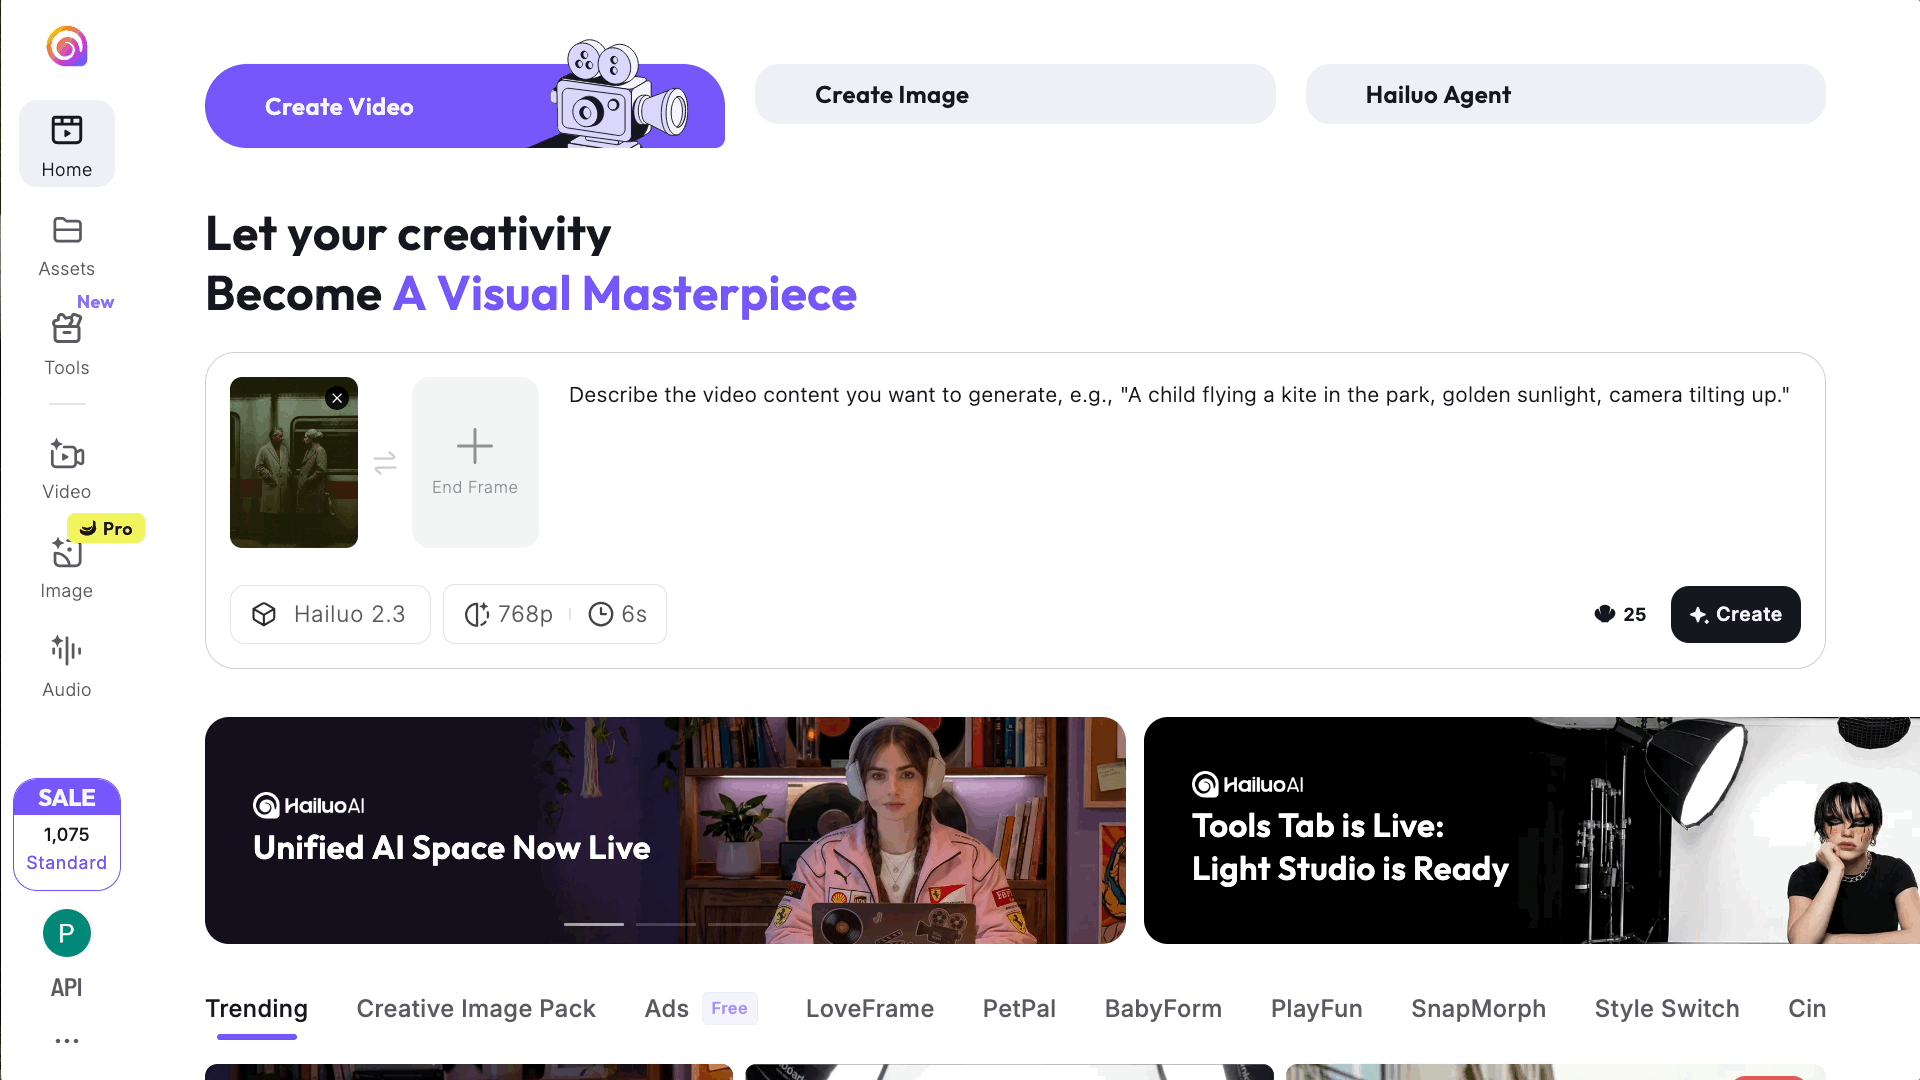Remove the uploaded first frame image
Screen dimensions: 1920x1080
[x=337, y=397]
